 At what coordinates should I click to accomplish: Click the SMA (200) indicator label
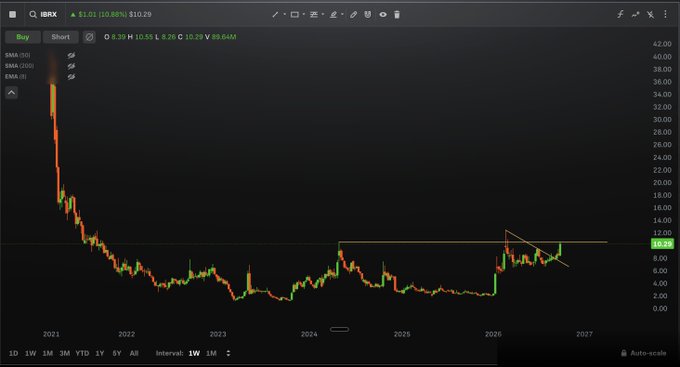(x=20, y=66)
